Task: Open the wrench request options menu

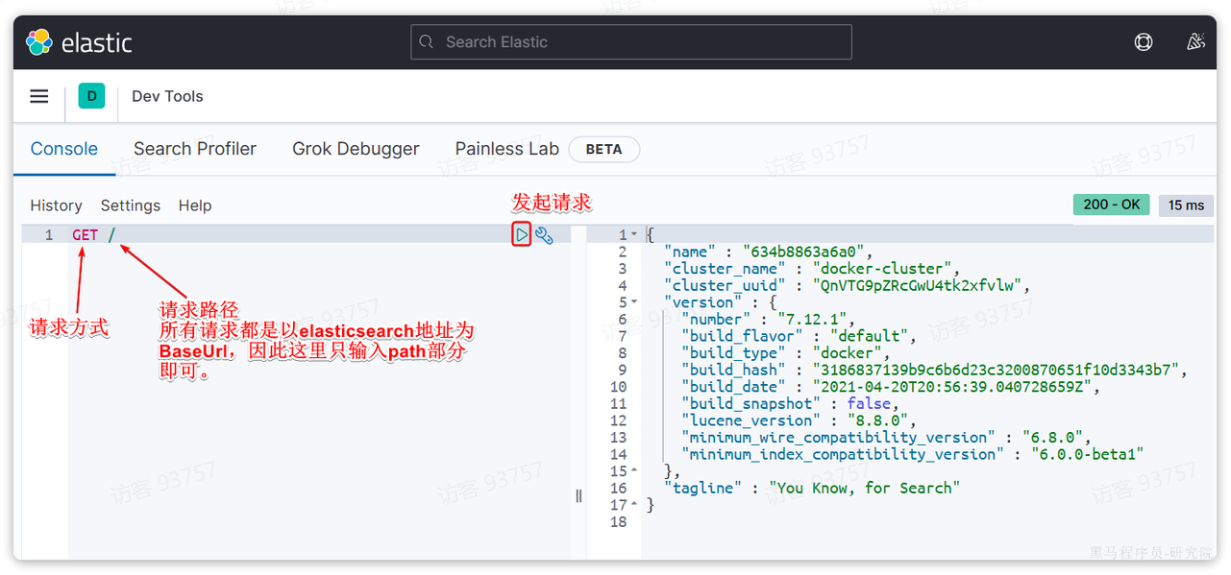Action: (543, 235)
